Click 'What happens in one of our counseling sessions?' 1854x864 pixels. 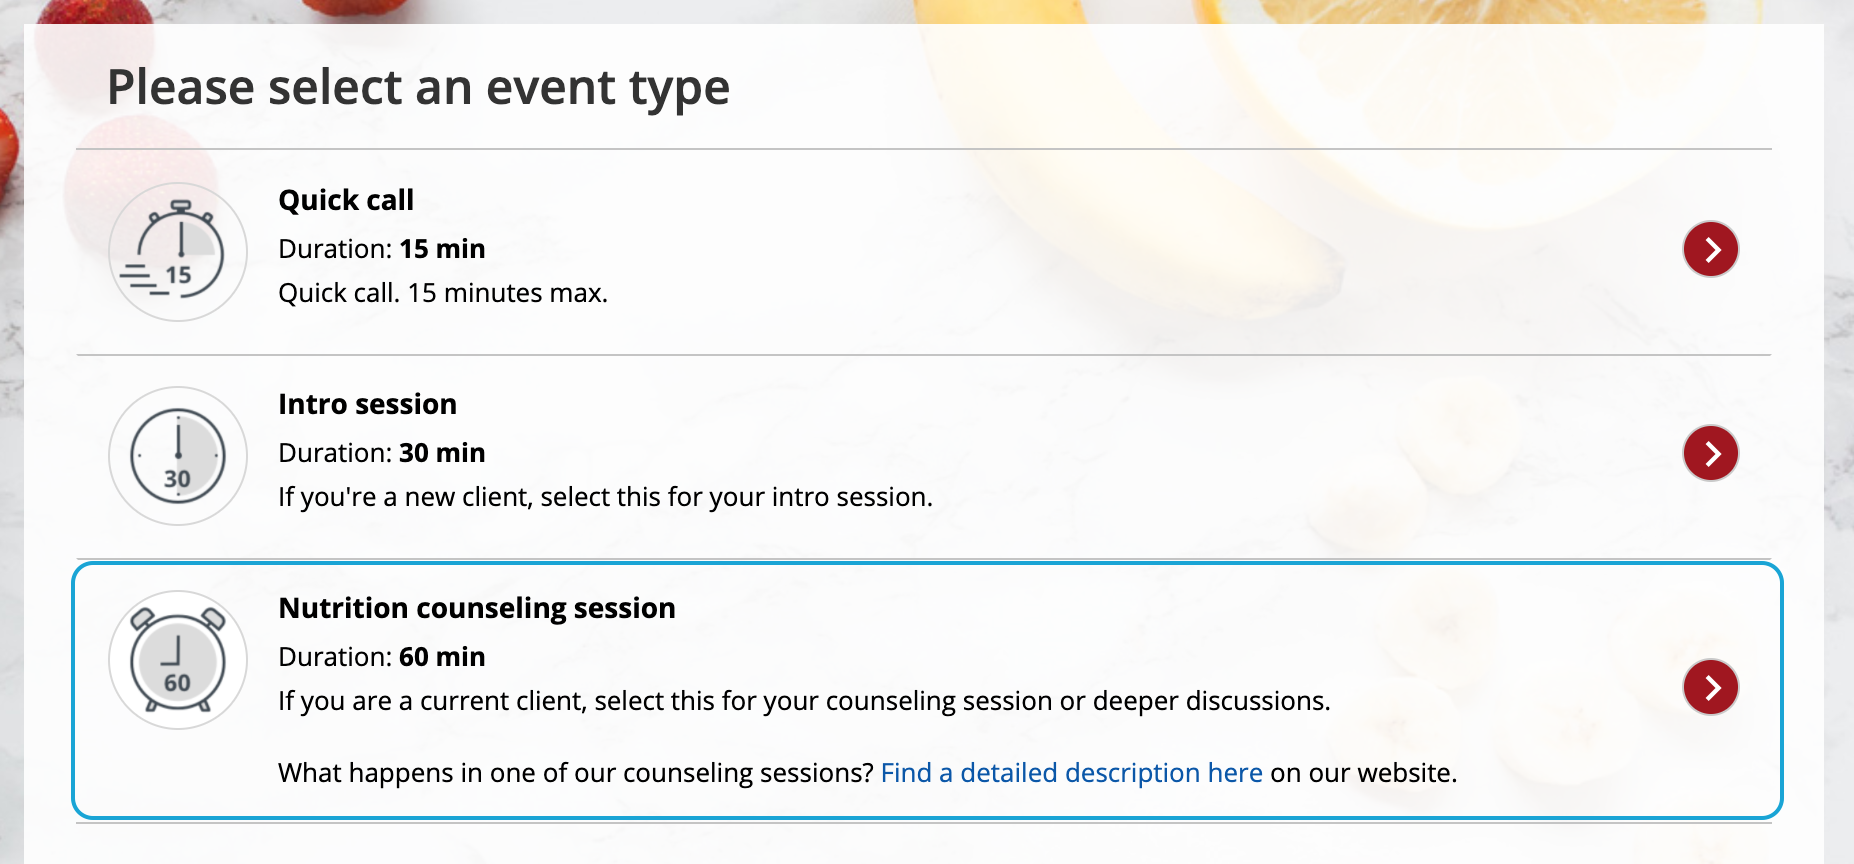pos(576,773)
